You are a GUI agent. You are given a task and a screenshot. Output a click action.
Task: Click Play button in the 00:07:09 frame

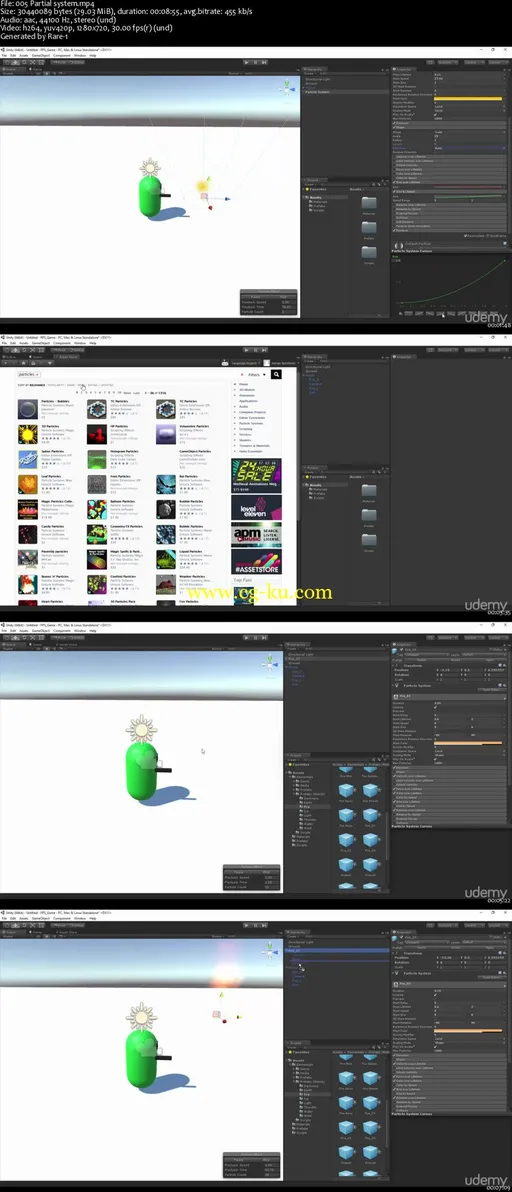pyautogui.click(x=245, y=925)
